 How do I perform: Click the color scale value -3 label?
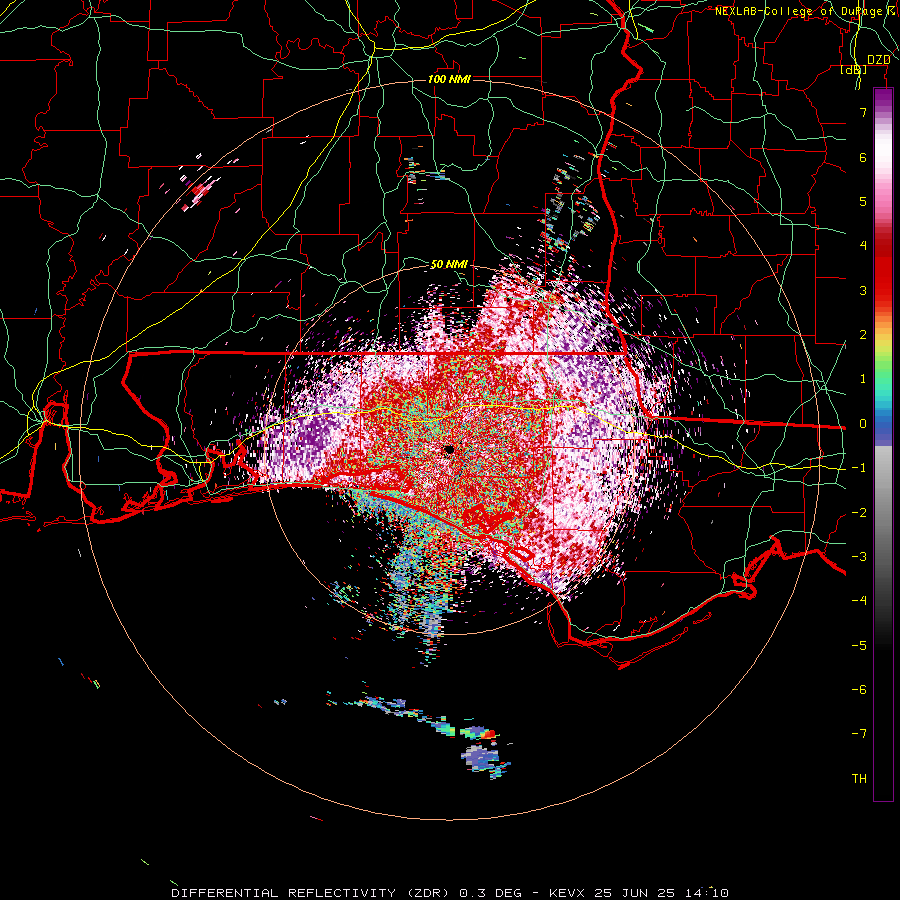(x=859, y=557)
